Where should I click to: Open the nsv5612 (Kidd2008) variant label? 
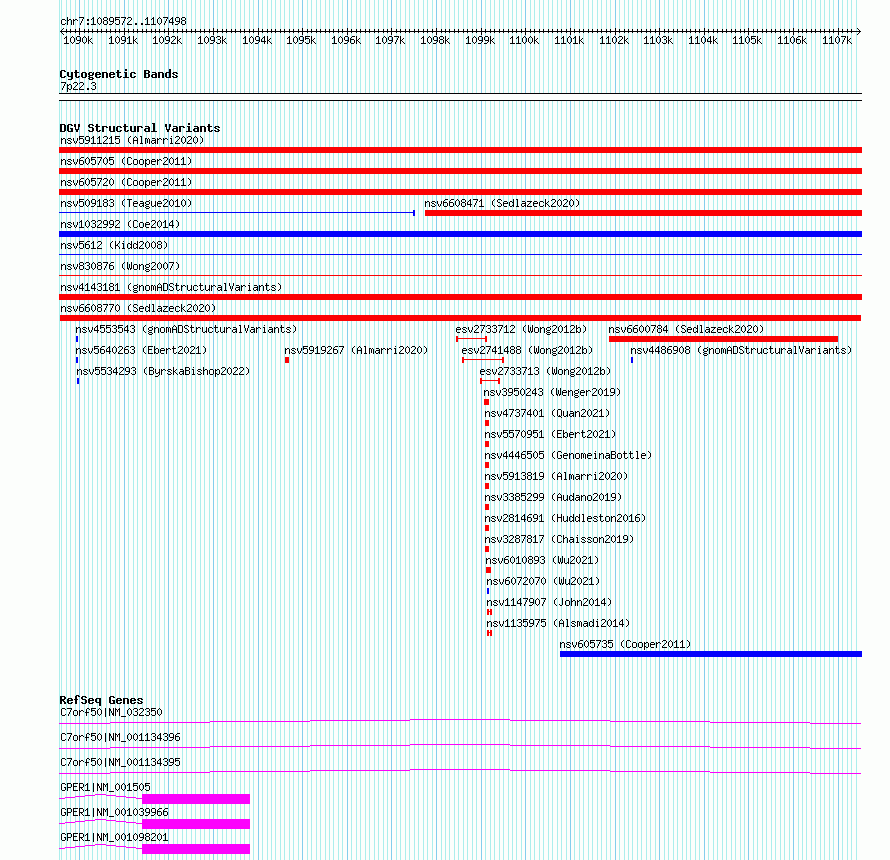(114, 245)
